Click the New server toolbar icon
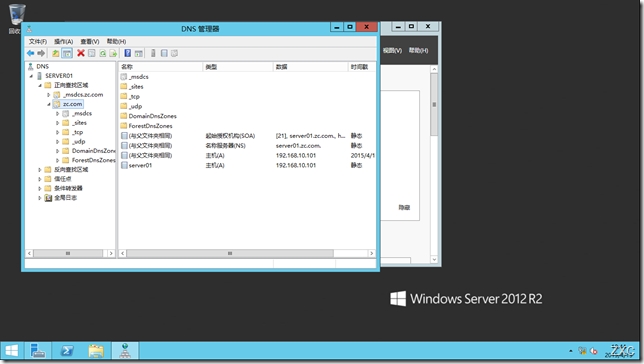 [x=153, y=53]
